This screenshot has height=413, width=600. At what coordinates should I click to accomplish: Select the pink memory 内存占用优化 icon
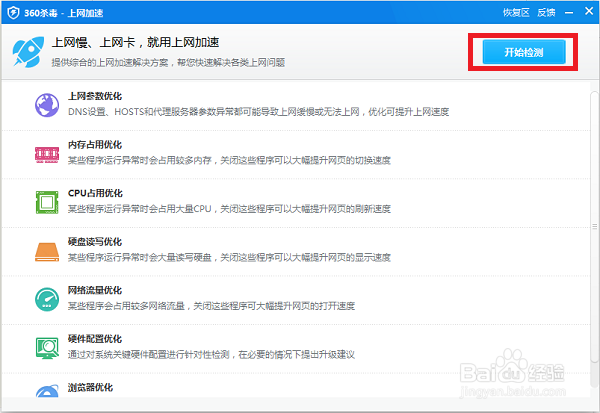point(47,154)
